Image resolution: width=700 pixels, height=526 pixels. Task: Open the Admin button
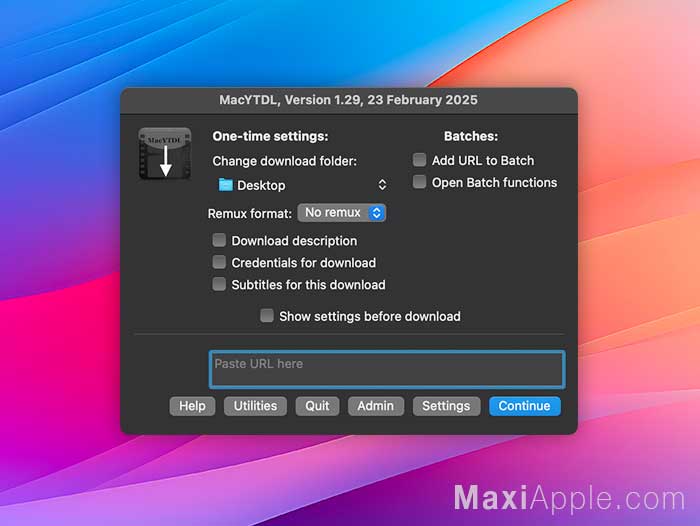pos(376,406)
